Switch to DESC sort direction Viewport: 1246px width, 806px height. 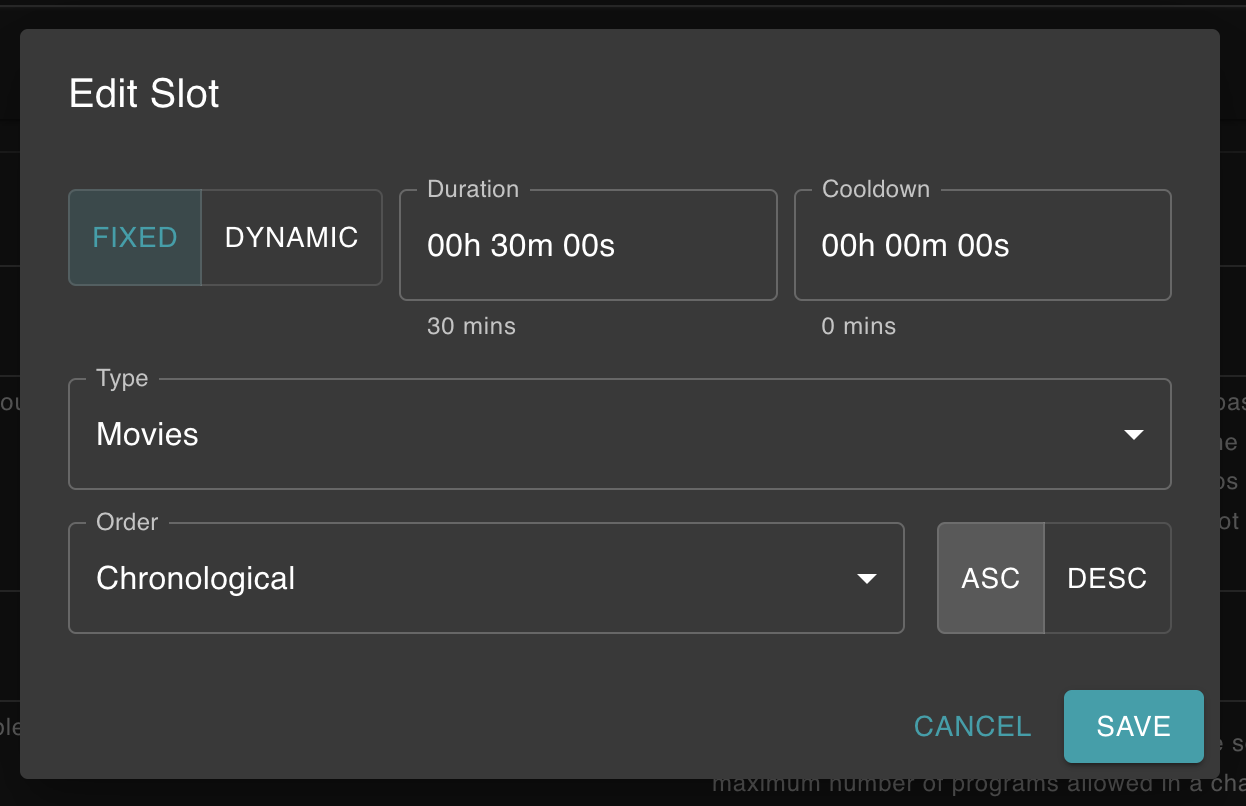(1107, 578)
